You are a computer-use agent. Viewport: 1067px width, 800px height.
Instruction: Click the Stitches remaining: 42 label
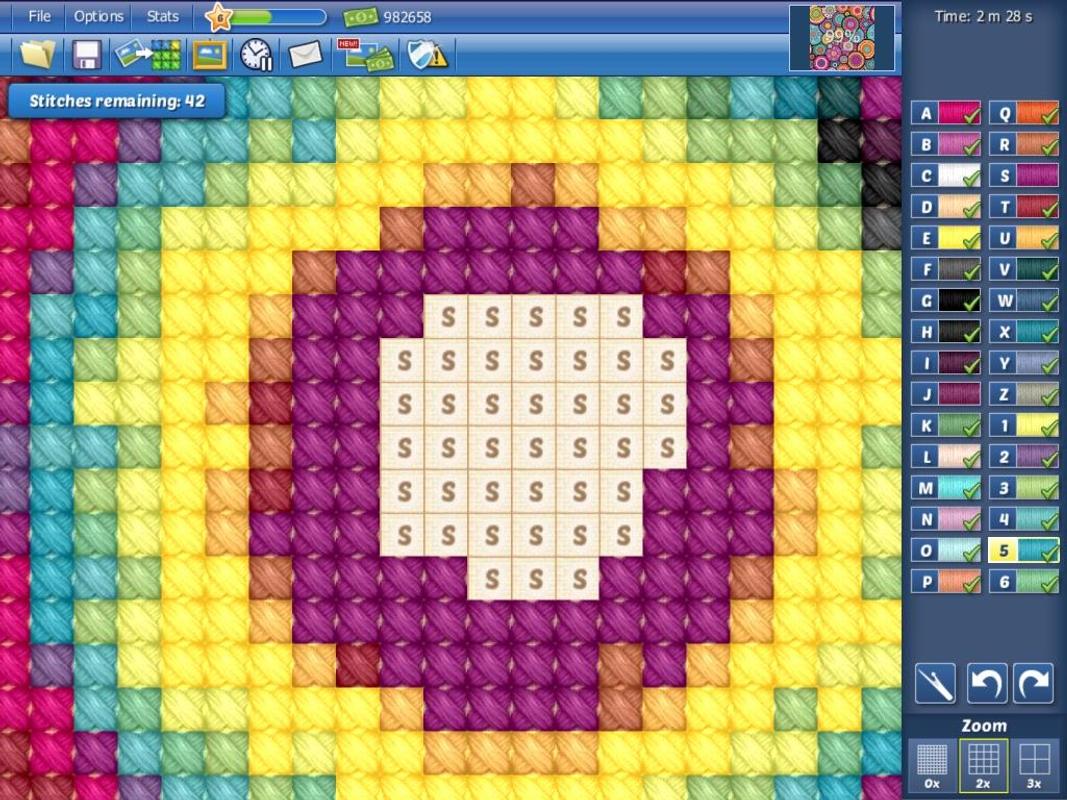[117, 101]
